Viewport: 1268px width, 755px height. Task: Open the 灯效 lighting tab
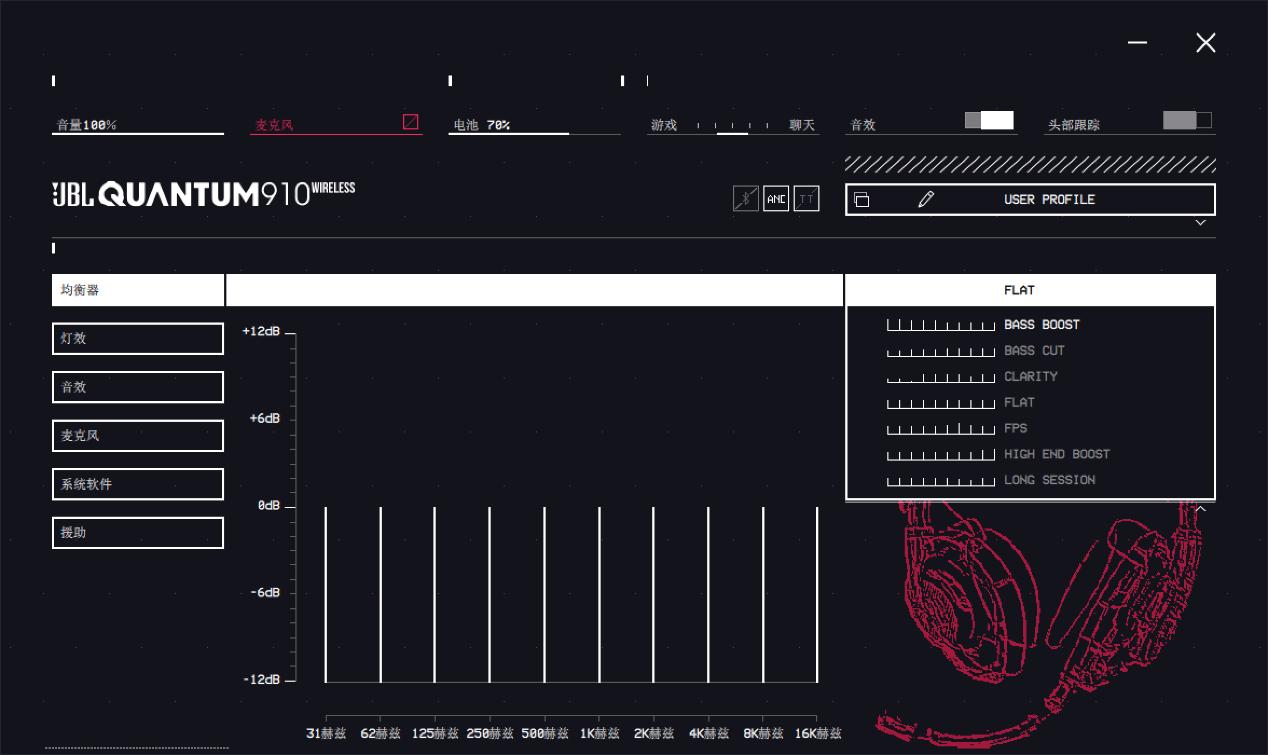[138, 339]
